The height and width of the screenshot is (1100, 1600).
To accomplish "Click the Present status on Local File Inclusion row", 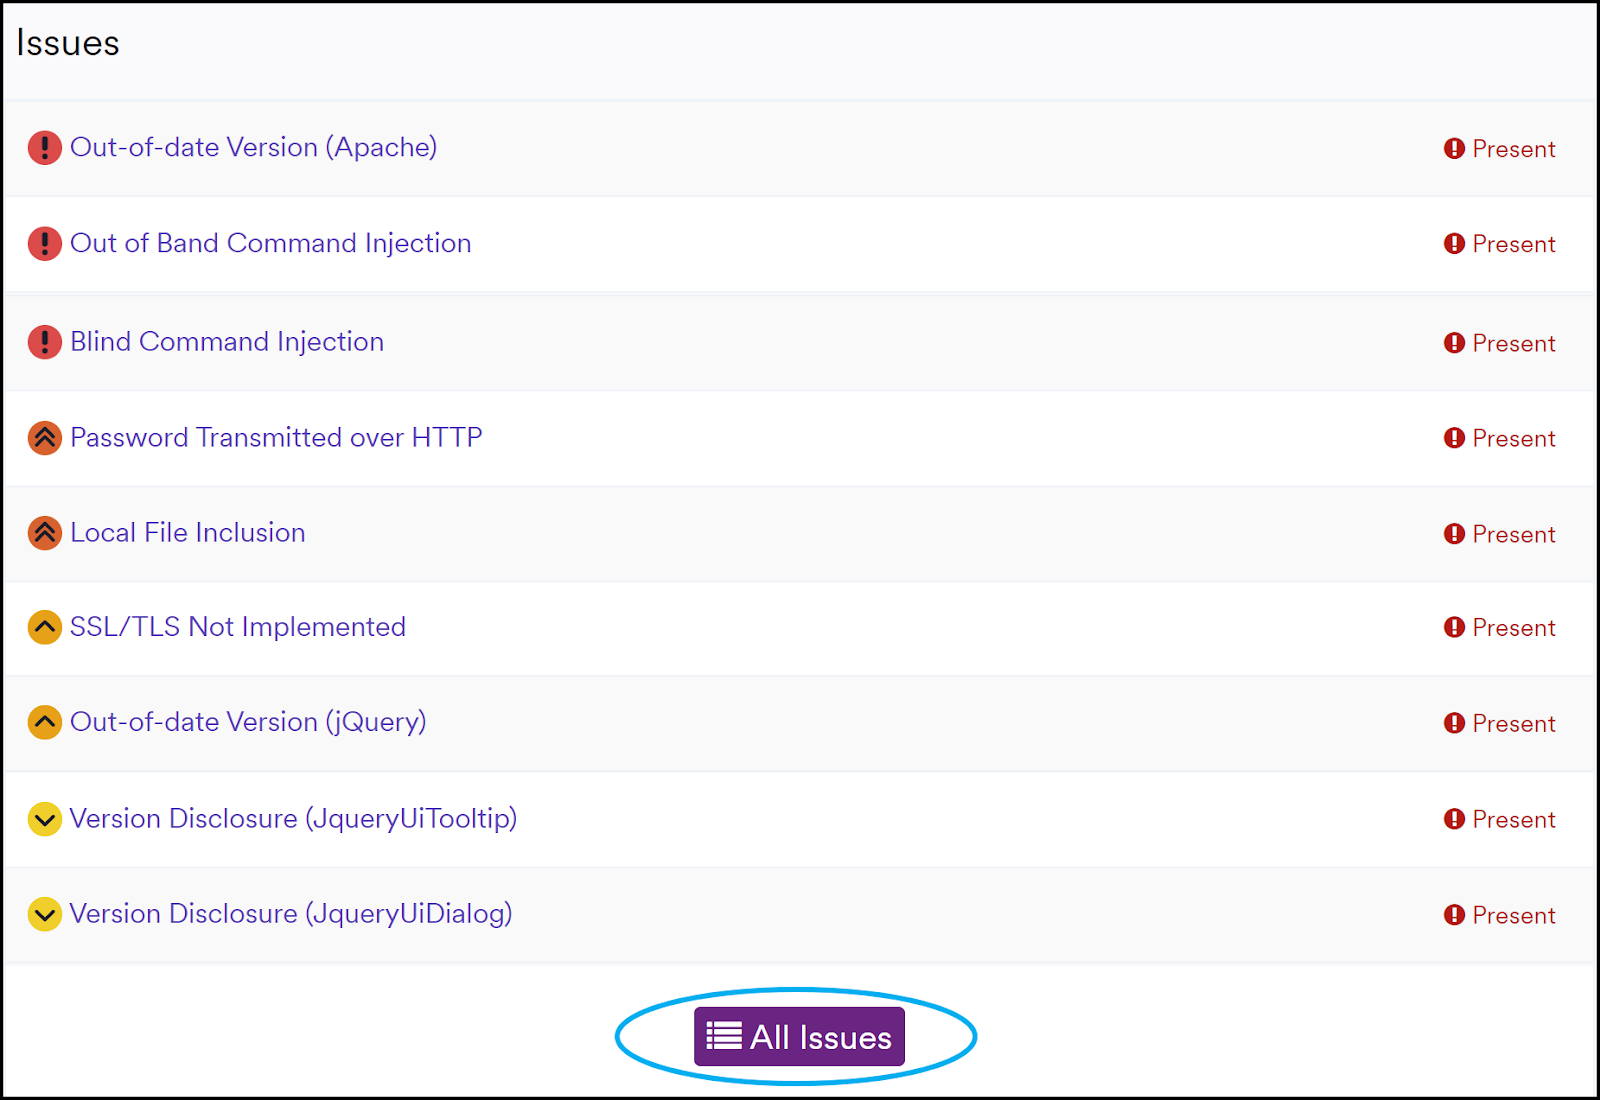I will (1500, 534).
